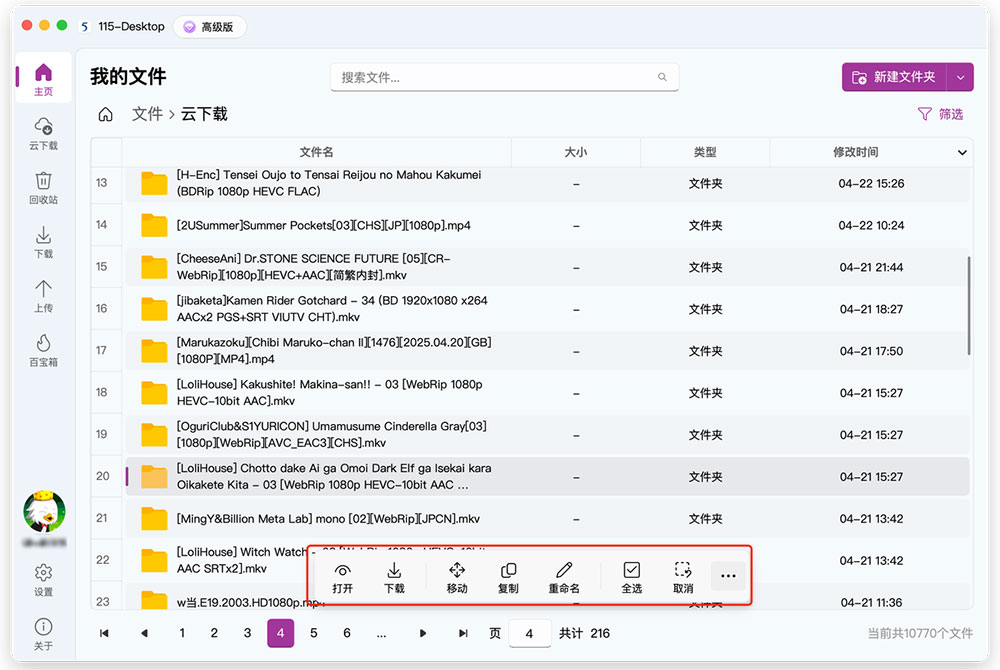Click the home breadcrumb icon beside 文件
This screenshot has height=670, width=1000.
pos(105,114)
